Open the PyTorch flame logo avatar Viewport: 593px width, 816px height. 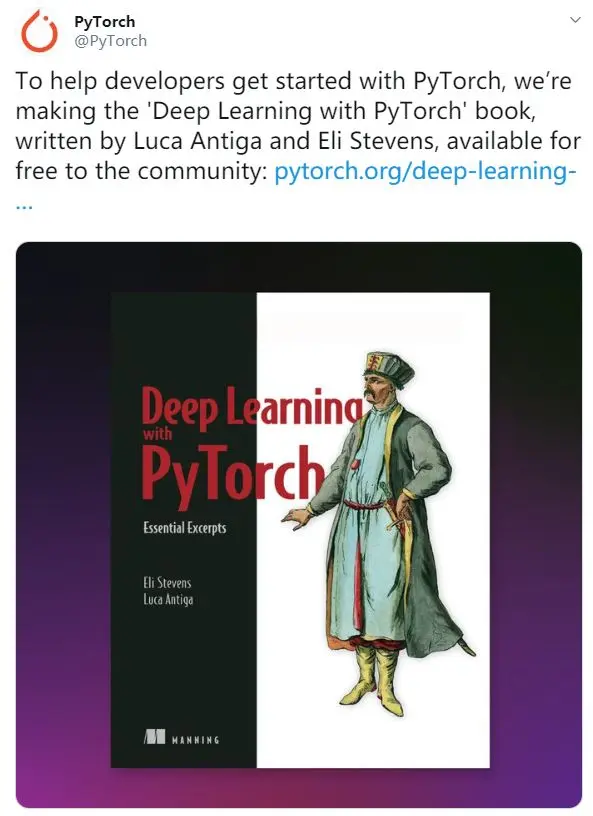point(39,31)
